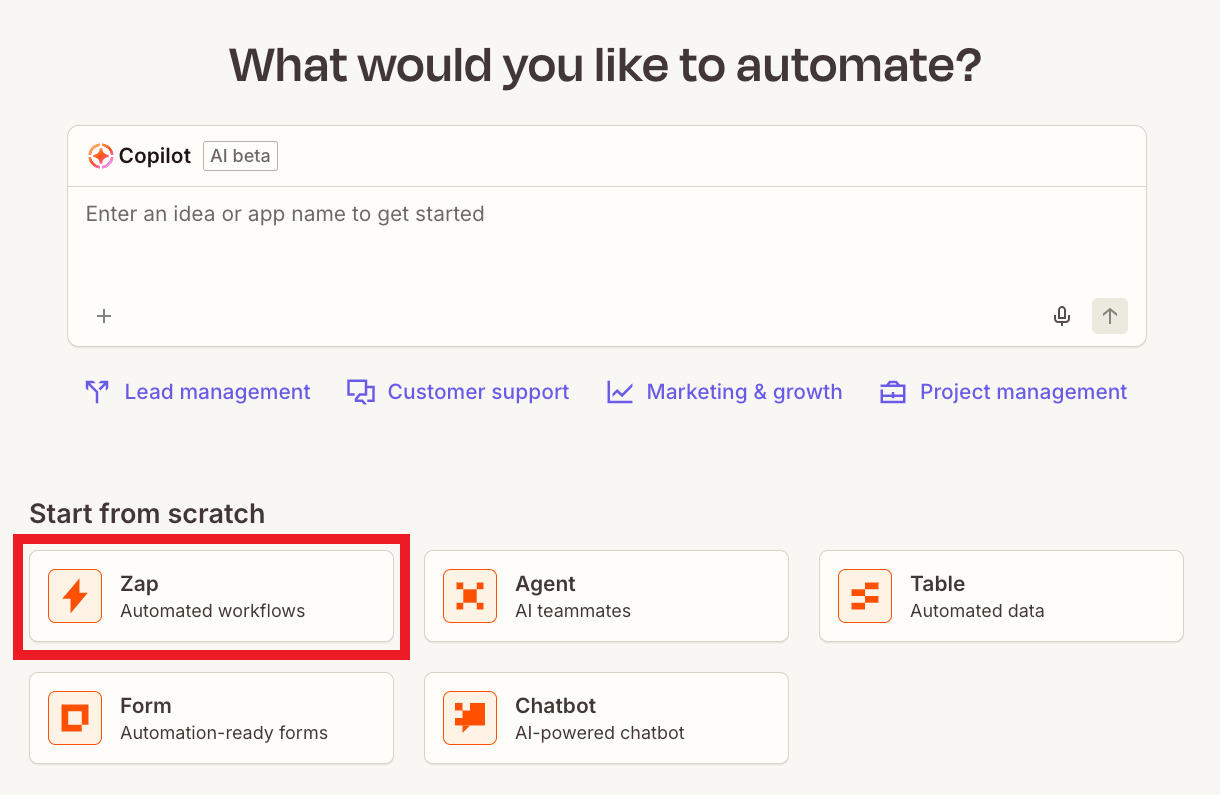Click the Copilot logo icon
This screenshot has height=795, width=1220.
[x=100, y=156]
